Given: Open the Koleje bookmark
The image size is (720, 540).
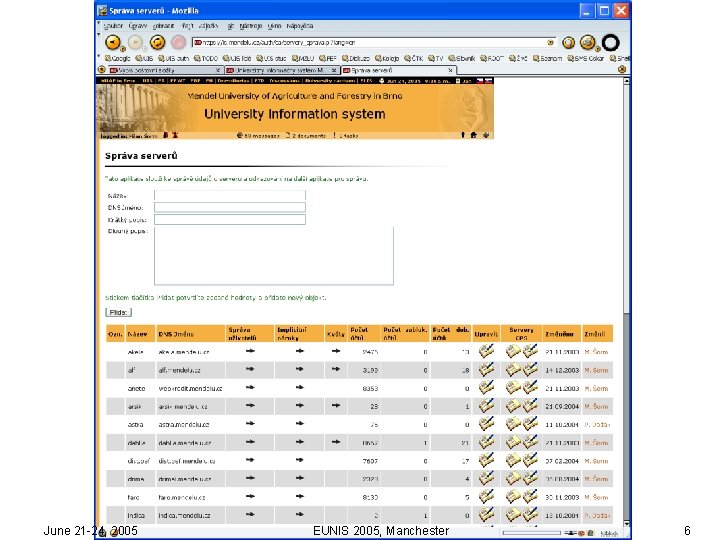Looking at the screenshot, I should [x=387, y=58].
